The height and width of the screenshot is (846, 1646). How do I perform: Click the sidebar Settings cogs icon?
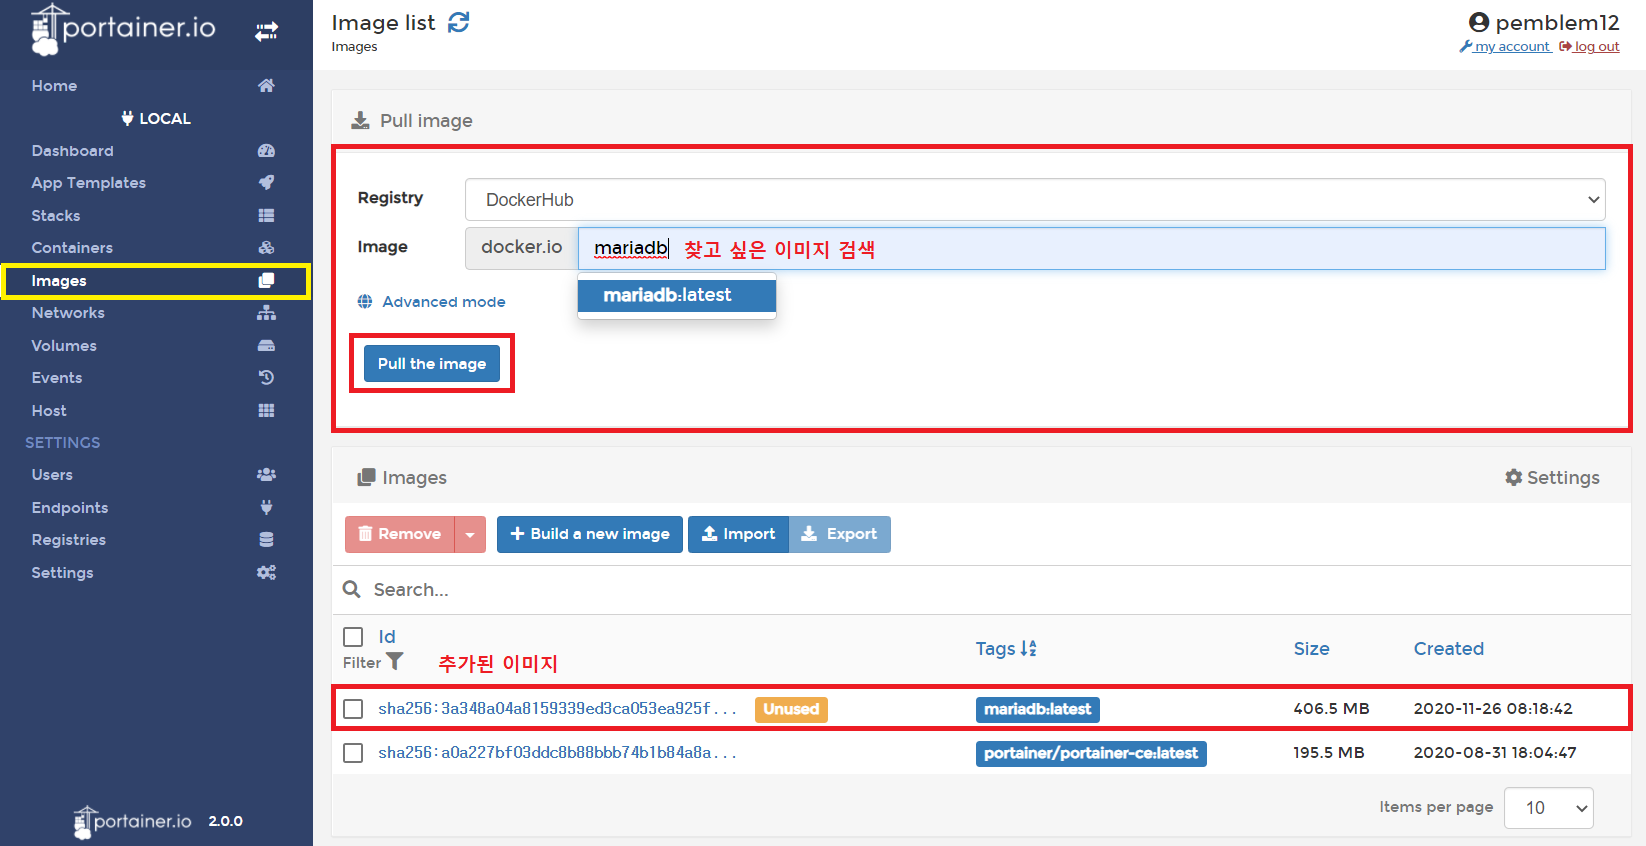[266, 572]
